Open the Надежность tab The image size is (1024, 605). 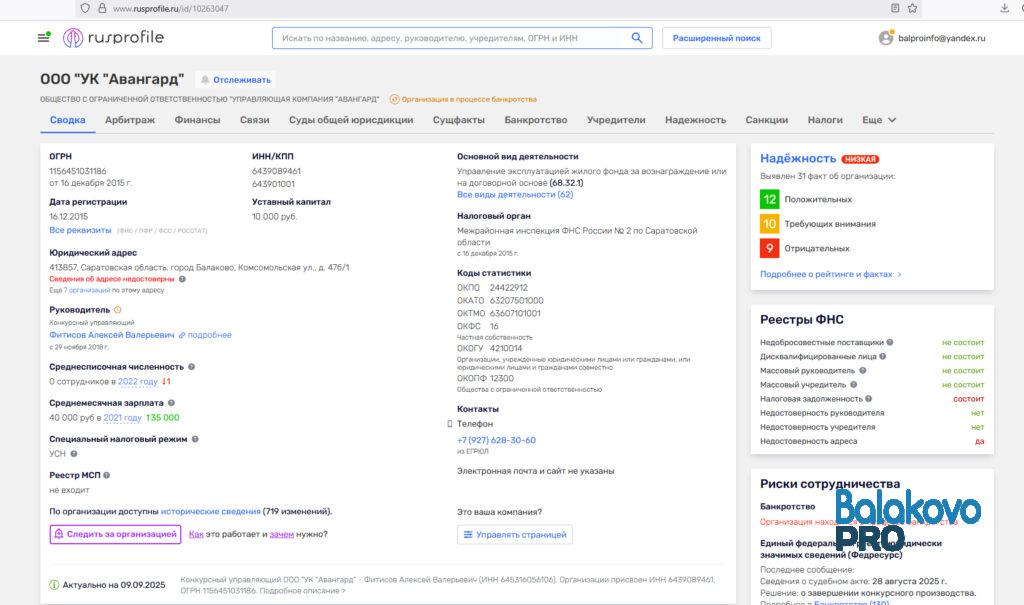tap(696, 120)
